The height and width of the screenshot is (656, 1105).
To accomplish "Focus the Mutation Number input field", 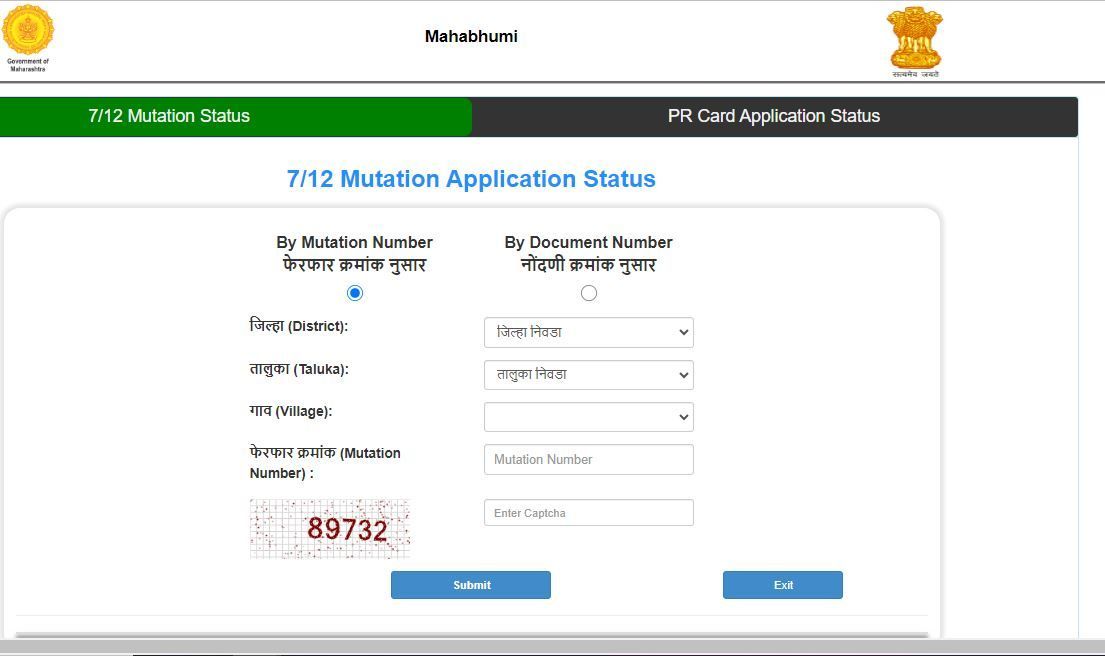I will tap(588, 460).
